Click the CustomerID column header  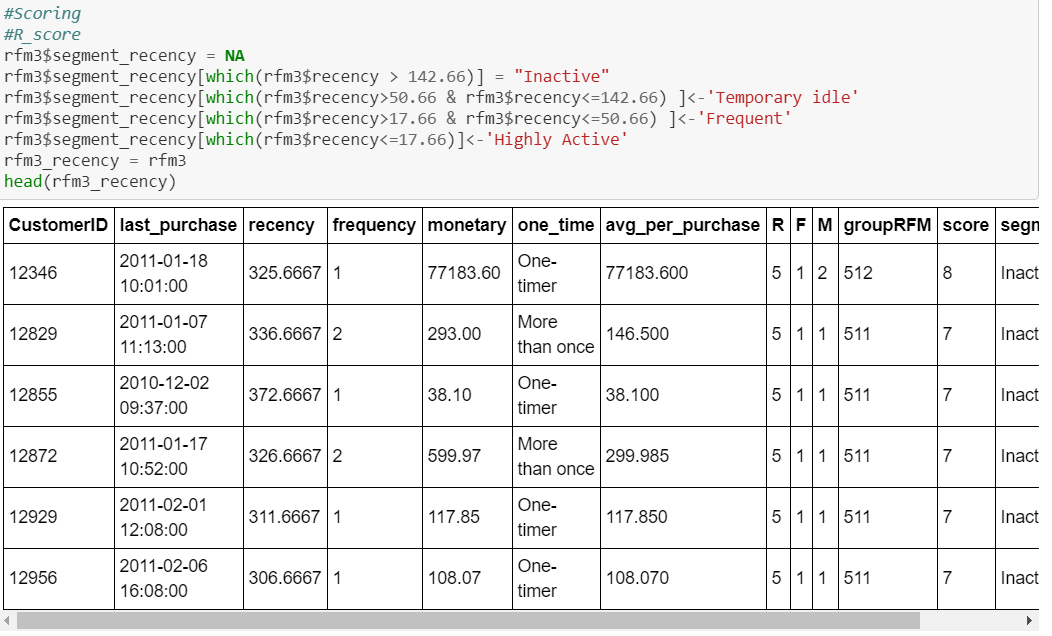click(x=58, y=225)
